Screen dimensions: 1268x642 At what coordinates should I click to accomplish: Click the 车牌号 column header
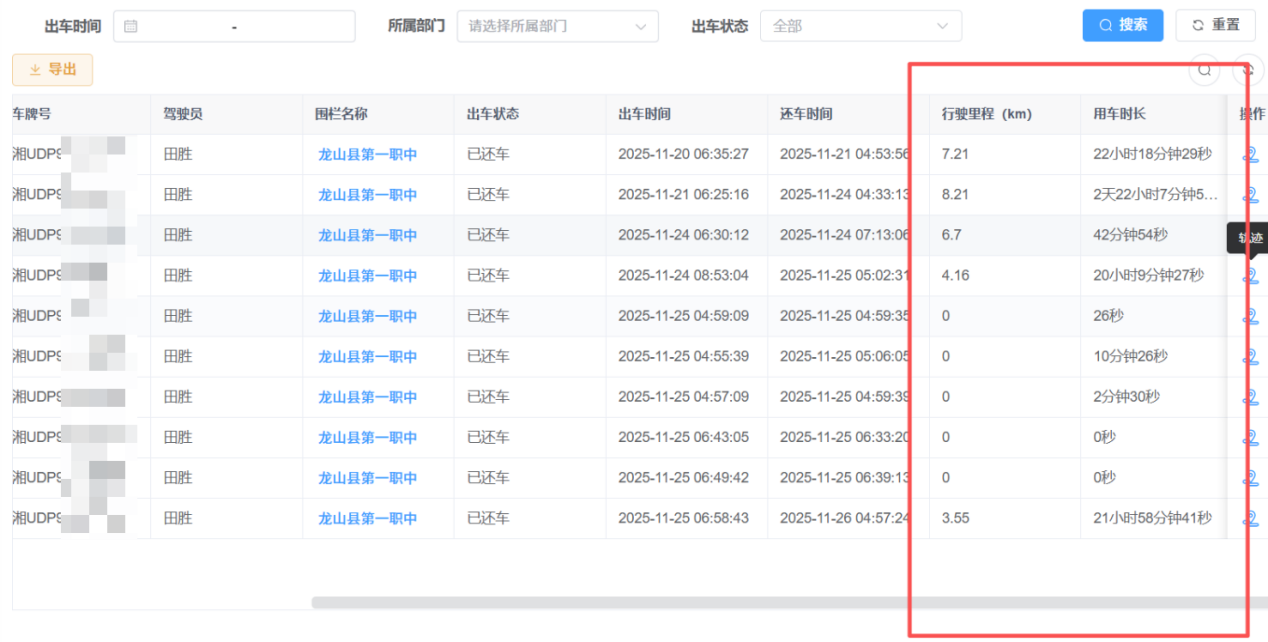coord(31,114)
